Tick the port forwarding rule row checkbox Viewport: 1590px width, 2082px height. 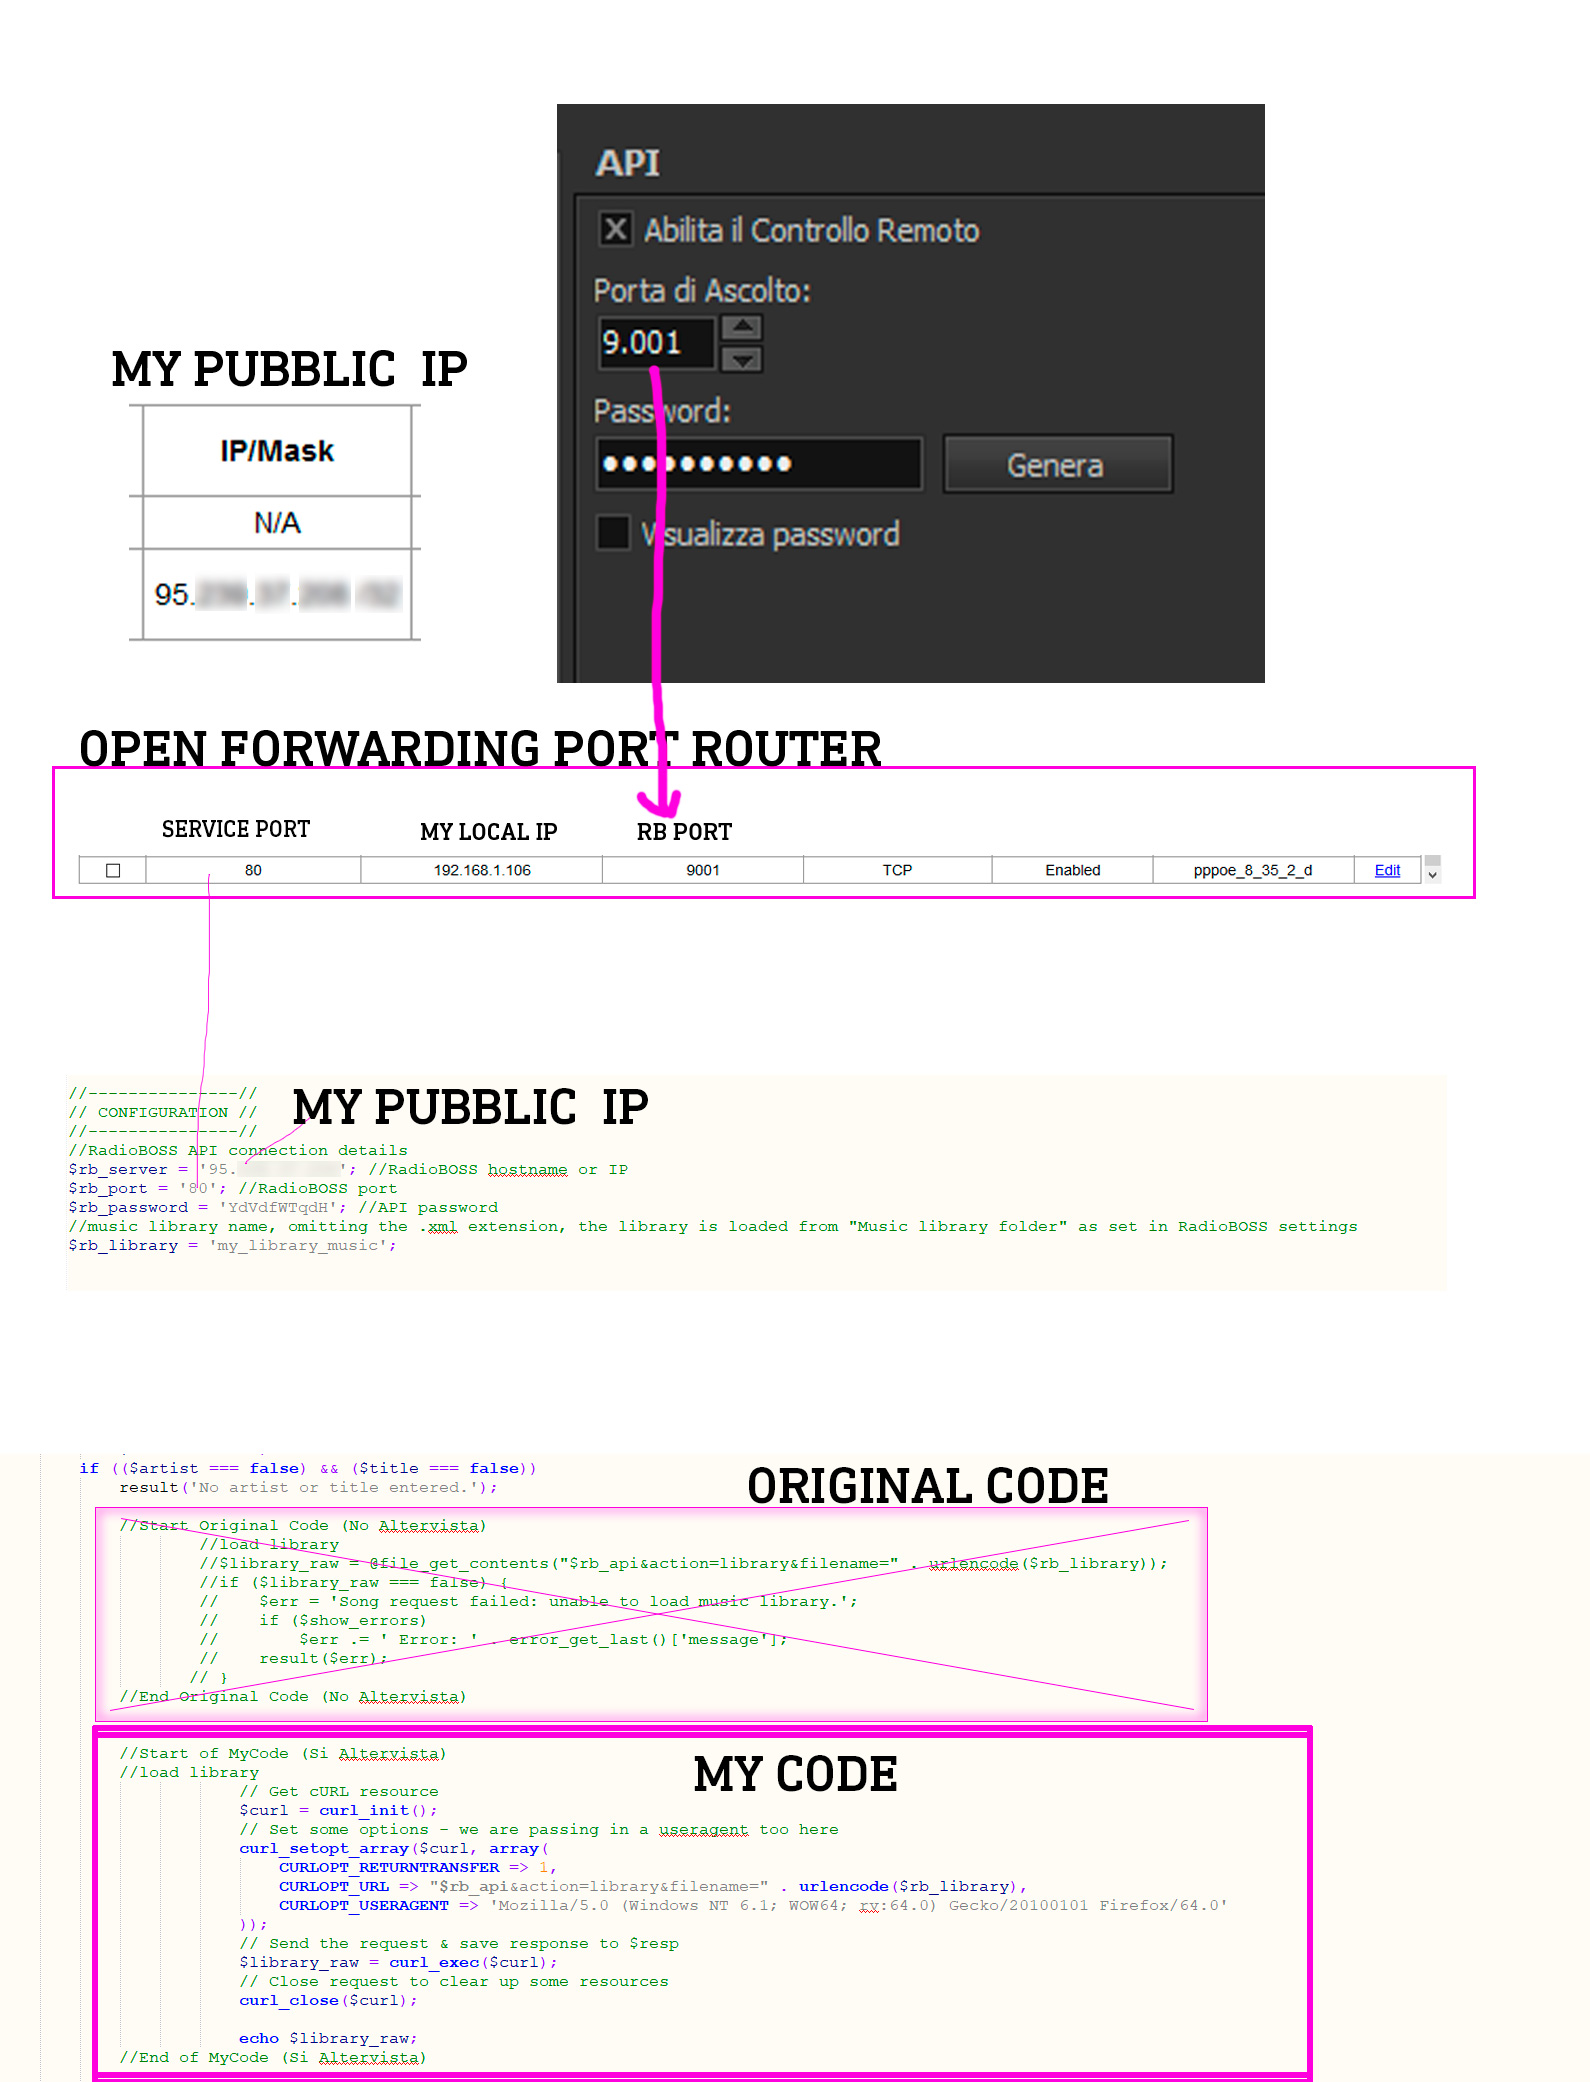tap(113, 870)
